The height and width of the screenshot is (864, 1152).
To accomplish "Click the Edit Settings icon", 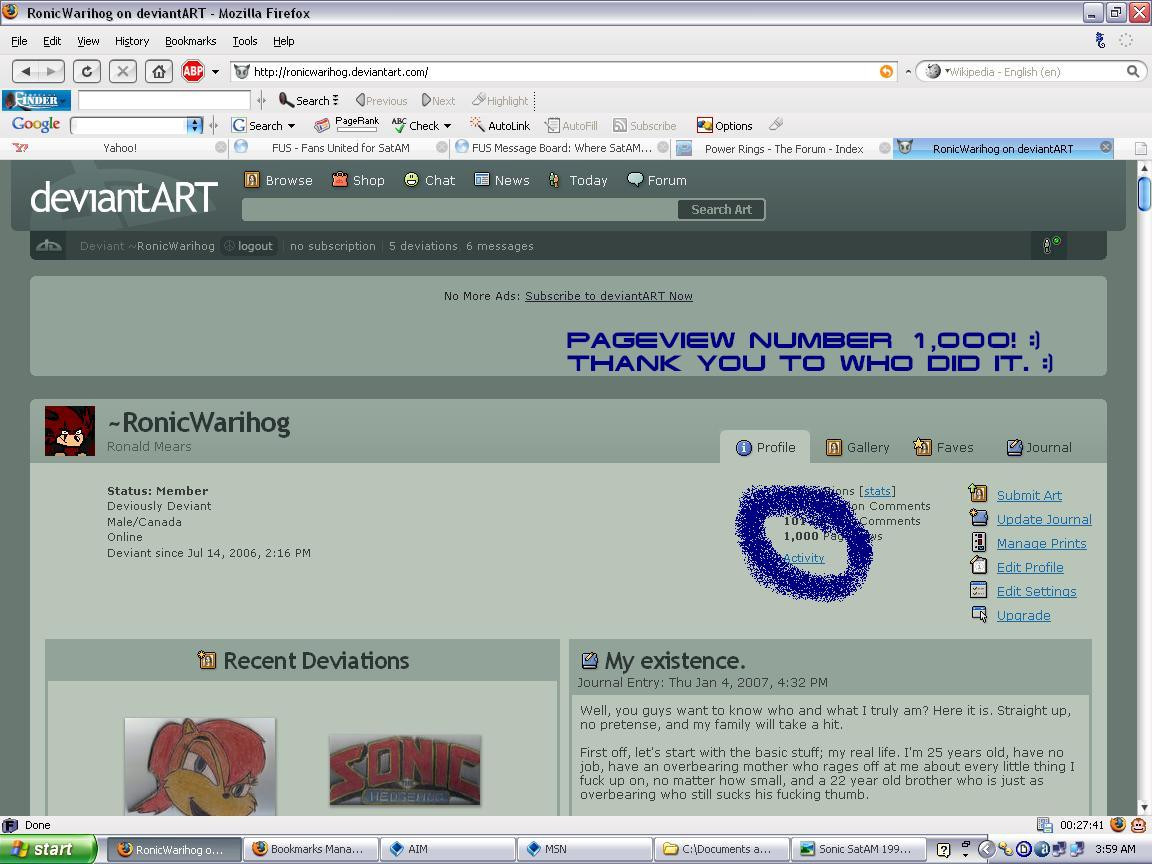I will (x=978, y=590).
